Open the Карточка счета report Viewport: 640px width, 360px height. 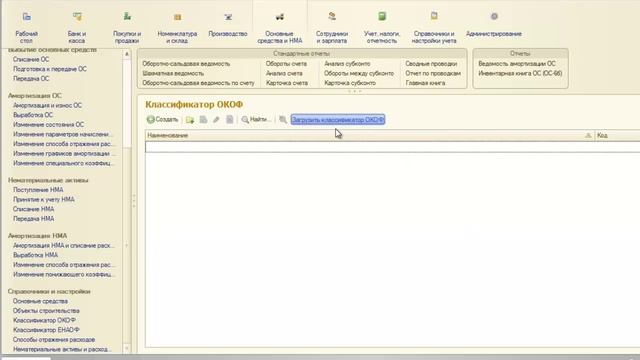pos(287,83)
